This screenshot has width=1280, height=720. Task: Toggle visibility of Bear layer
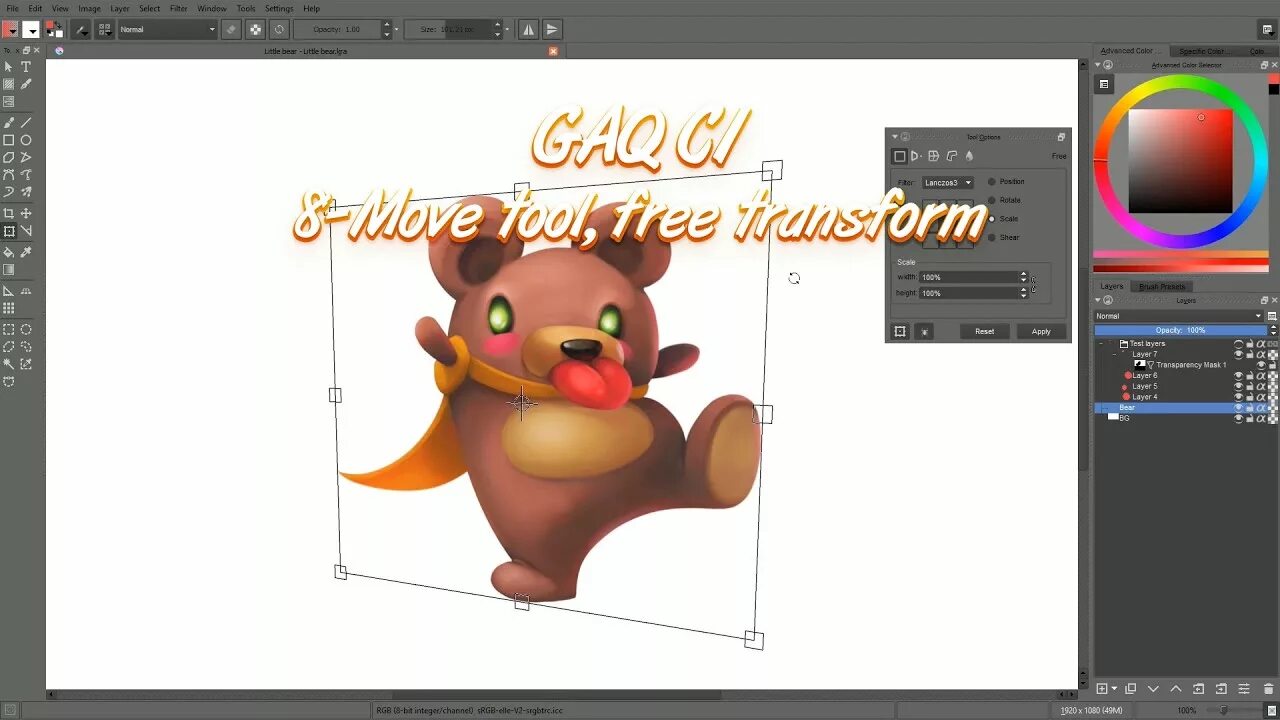coord(1238,408)
